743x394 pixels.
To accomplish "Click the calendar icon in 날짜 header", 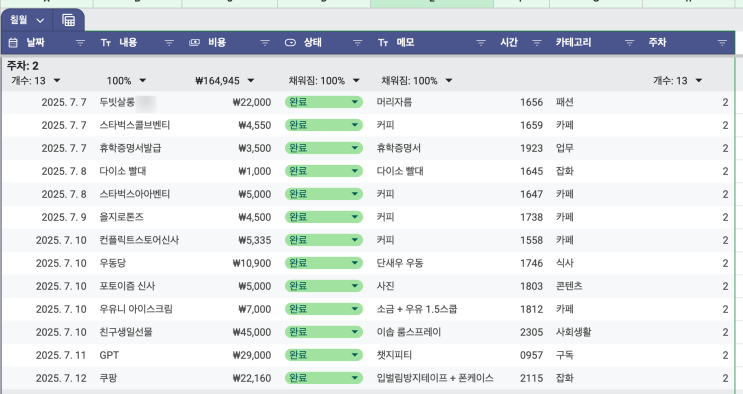I will coord(13,43).
